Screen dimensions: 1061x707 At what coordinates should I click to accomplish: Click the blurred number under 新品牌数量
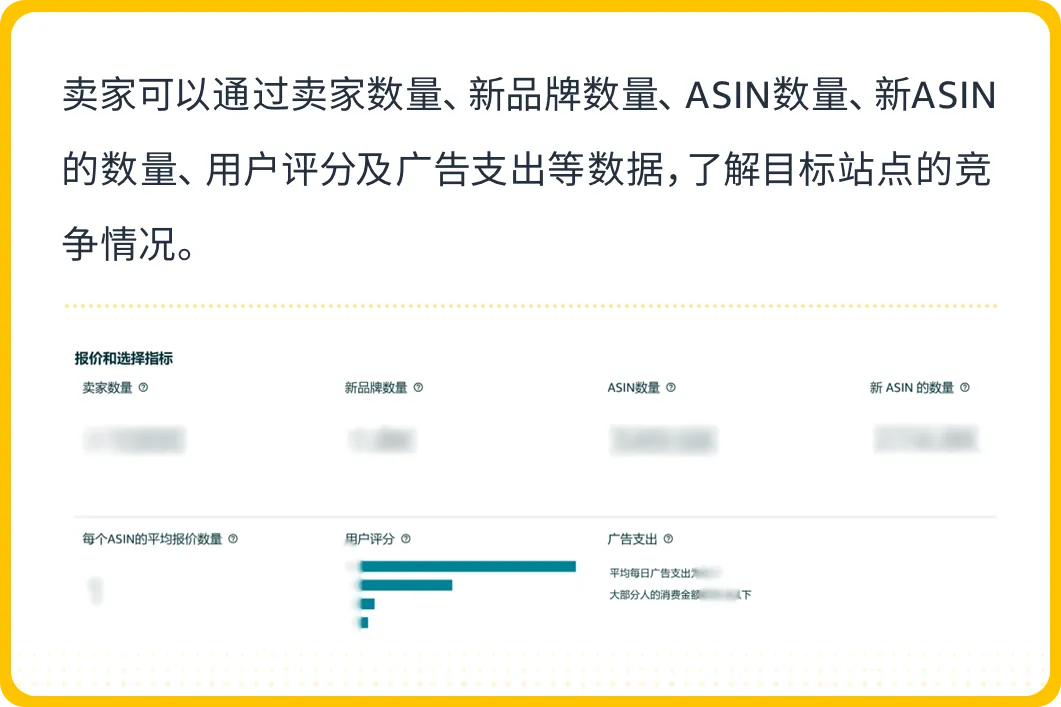coord(382,440)
